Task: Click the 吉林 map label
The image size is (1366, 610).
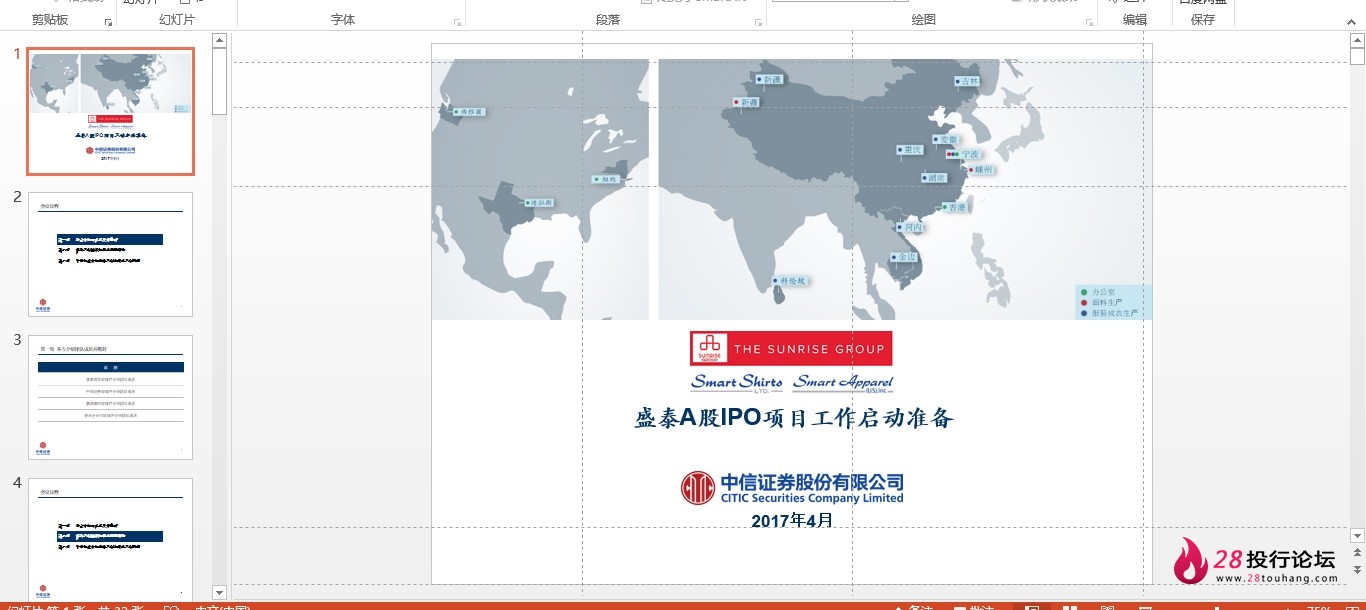Action: [967, 82]
